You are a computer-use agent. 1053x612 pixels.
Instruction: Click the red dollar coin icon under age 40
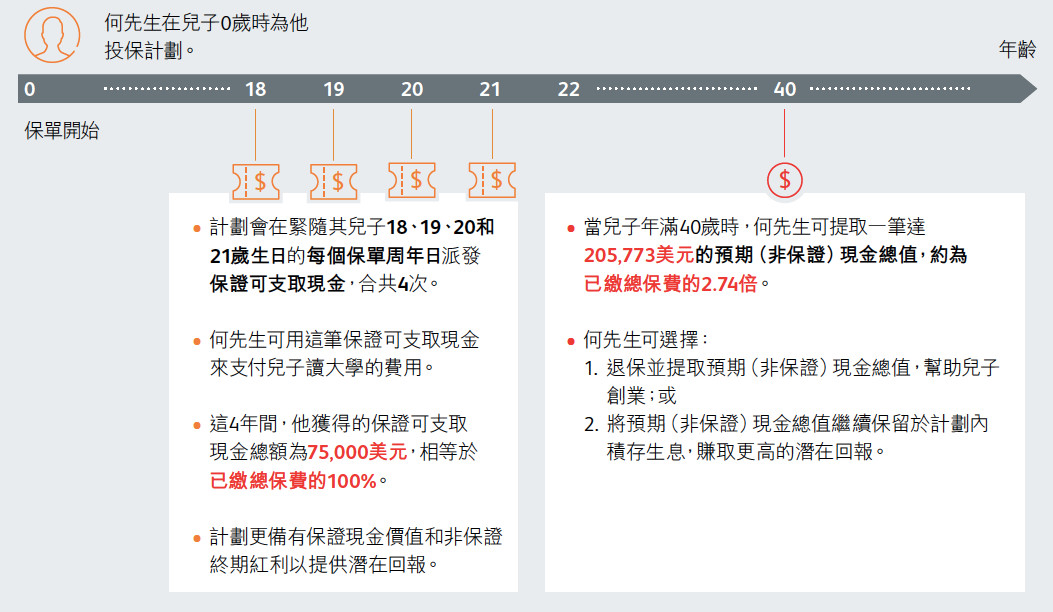pos(784,180)
